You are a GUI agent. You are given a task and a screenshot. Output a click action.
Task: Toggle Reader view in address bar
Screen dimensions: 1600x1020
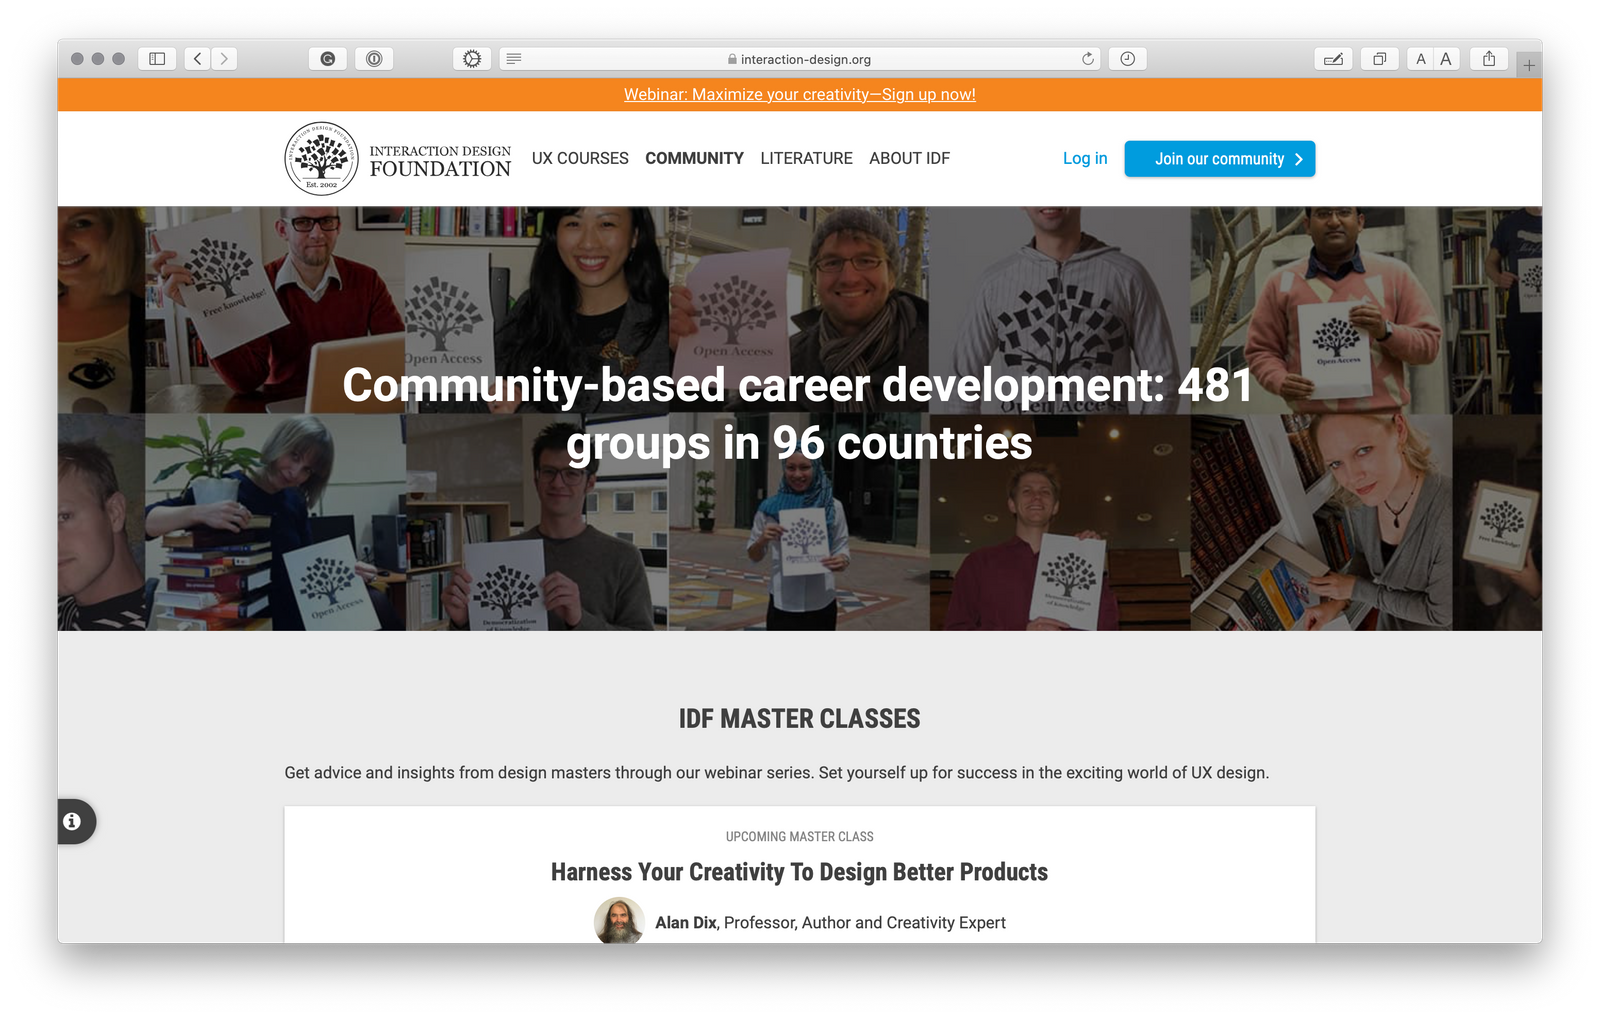tap(514, 59)
